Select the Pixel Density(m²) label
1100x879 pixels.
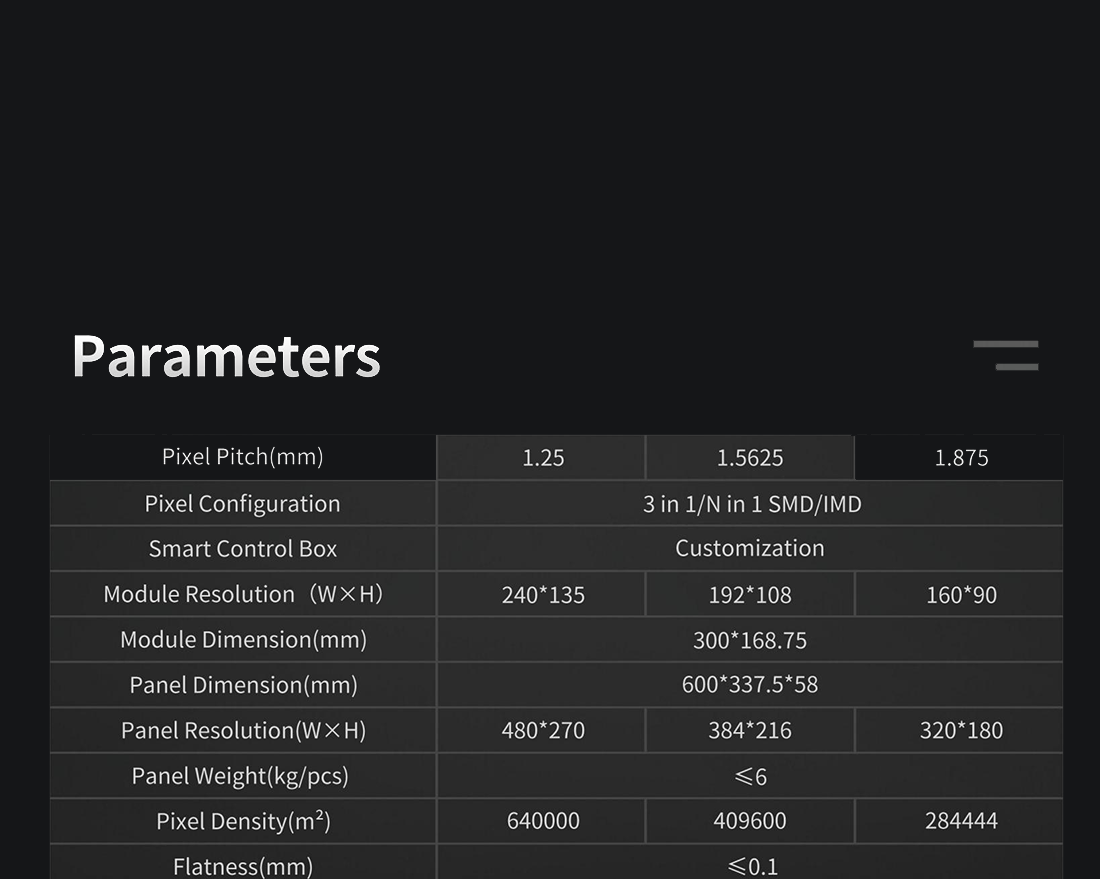coord(243,821)
